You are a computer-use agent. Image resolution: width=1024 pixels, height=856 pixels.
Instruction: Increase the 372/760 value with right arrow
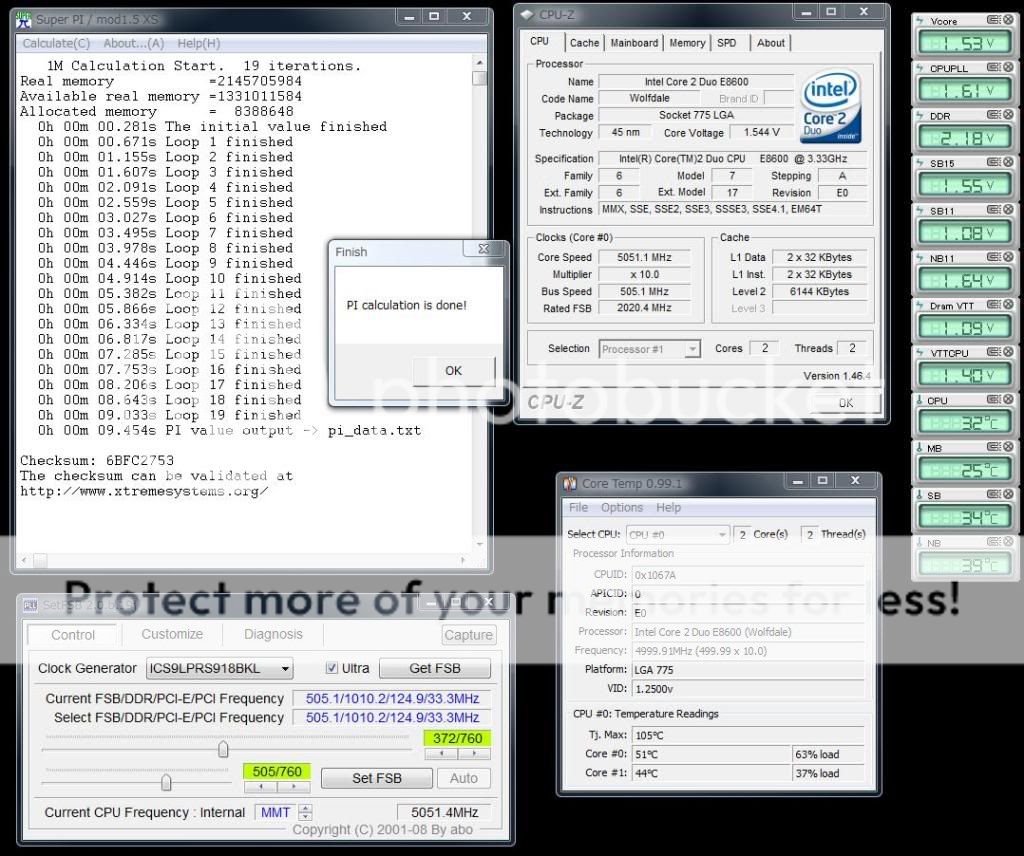(x=474, y=753)
